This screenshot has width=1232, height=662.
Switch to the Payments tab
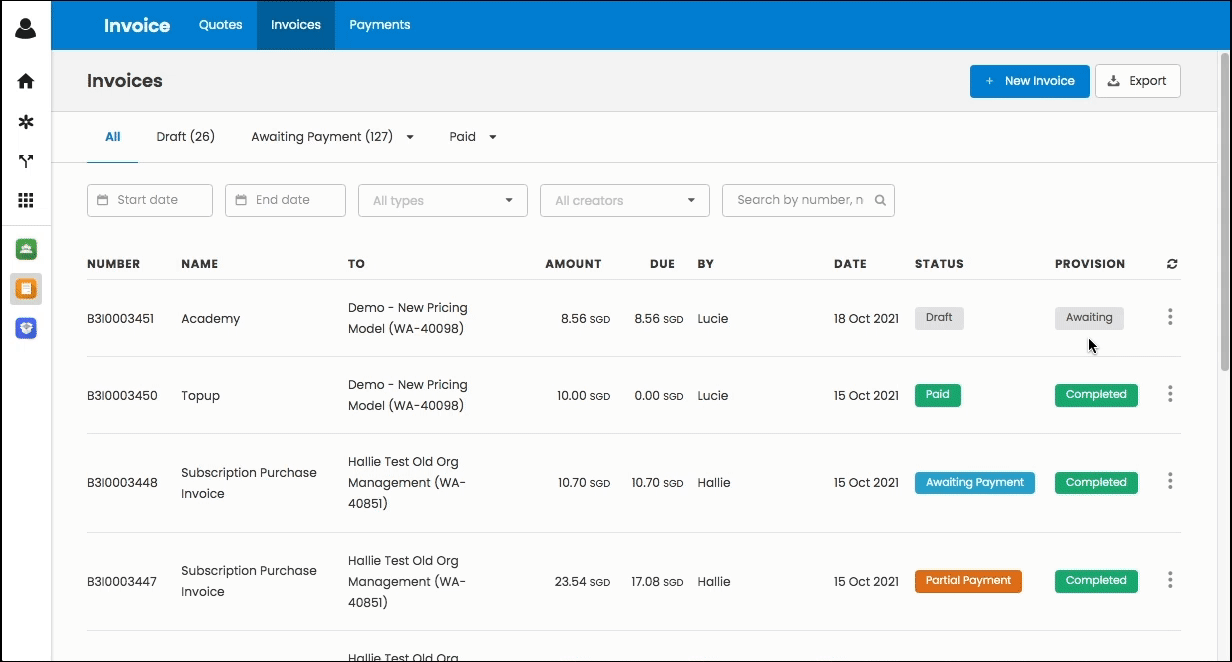tap(380, 25)
